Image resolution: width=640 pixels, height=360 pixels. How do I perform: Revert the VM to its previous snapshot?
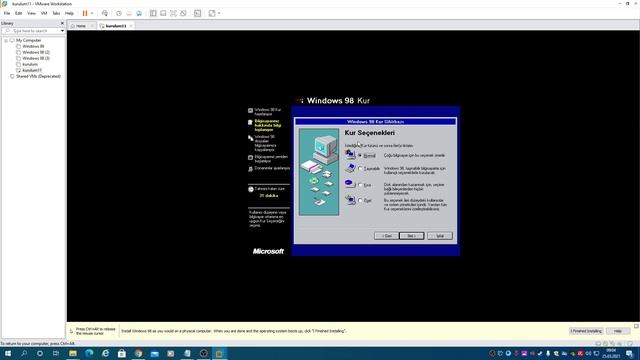(x=129, y=13)
